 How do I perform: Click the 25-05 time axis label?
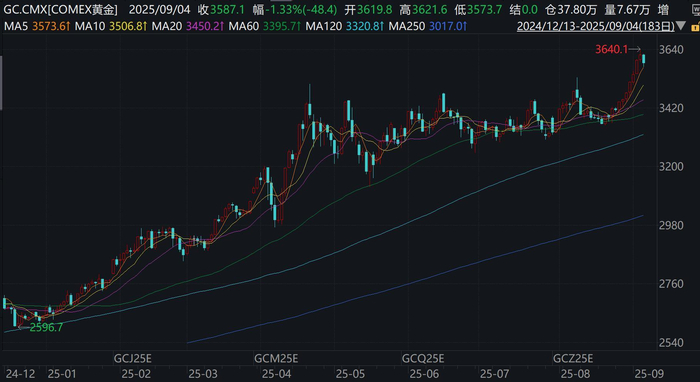pyautogui.click(x=349, y=373)
